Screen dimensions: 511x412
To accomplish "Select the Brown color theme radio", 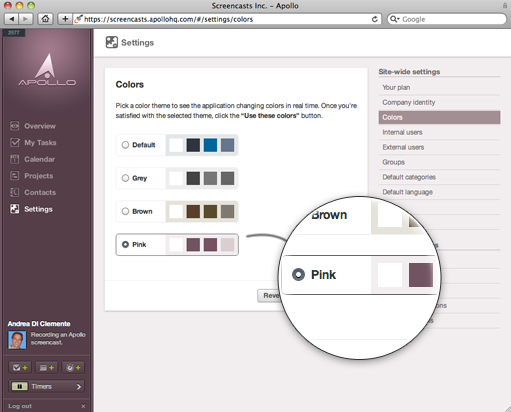I will tap(125, 211).
